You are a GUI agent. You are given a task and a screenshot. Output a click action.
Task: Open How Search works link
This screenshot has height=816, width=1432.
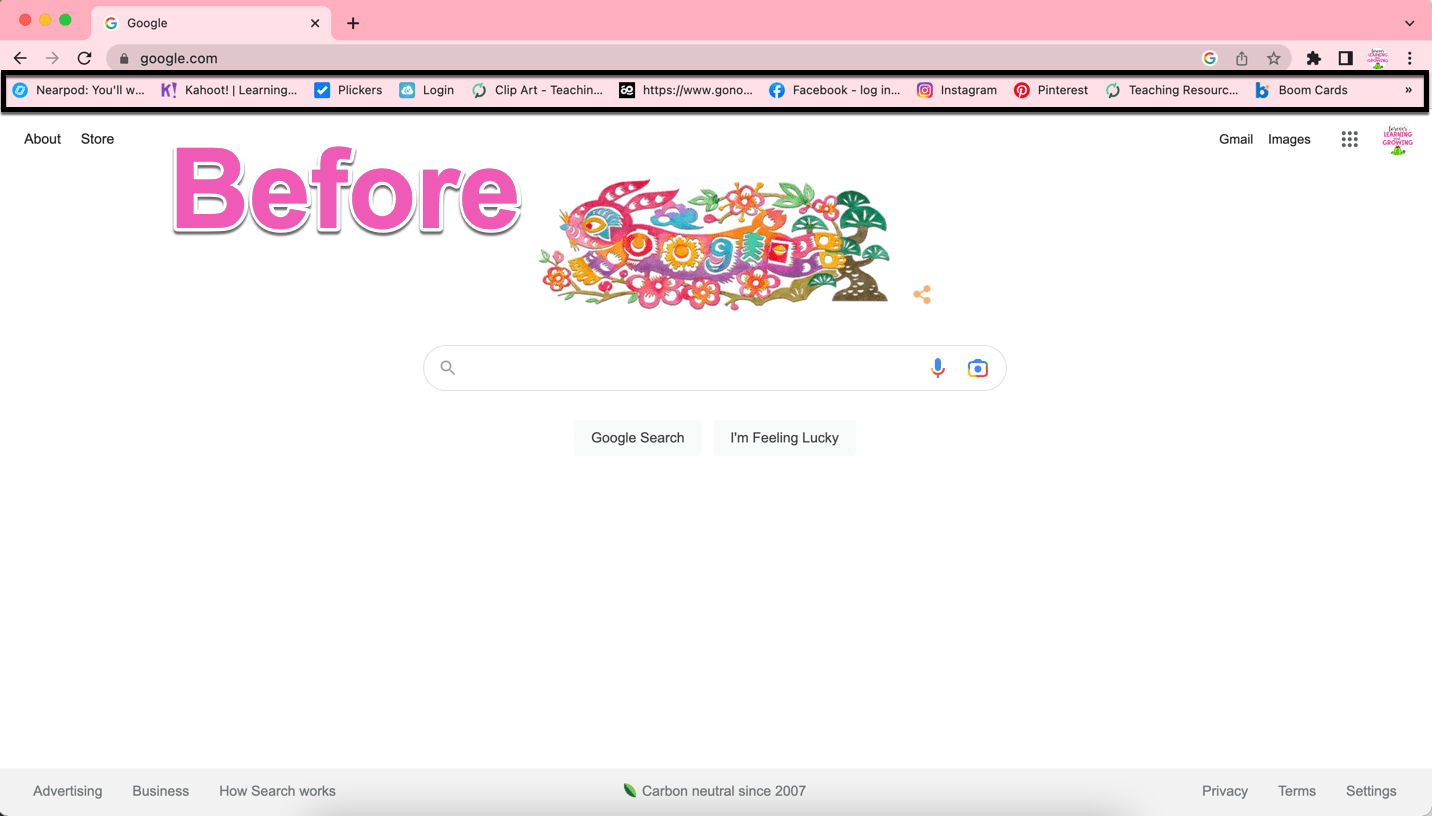coord(278,791)
